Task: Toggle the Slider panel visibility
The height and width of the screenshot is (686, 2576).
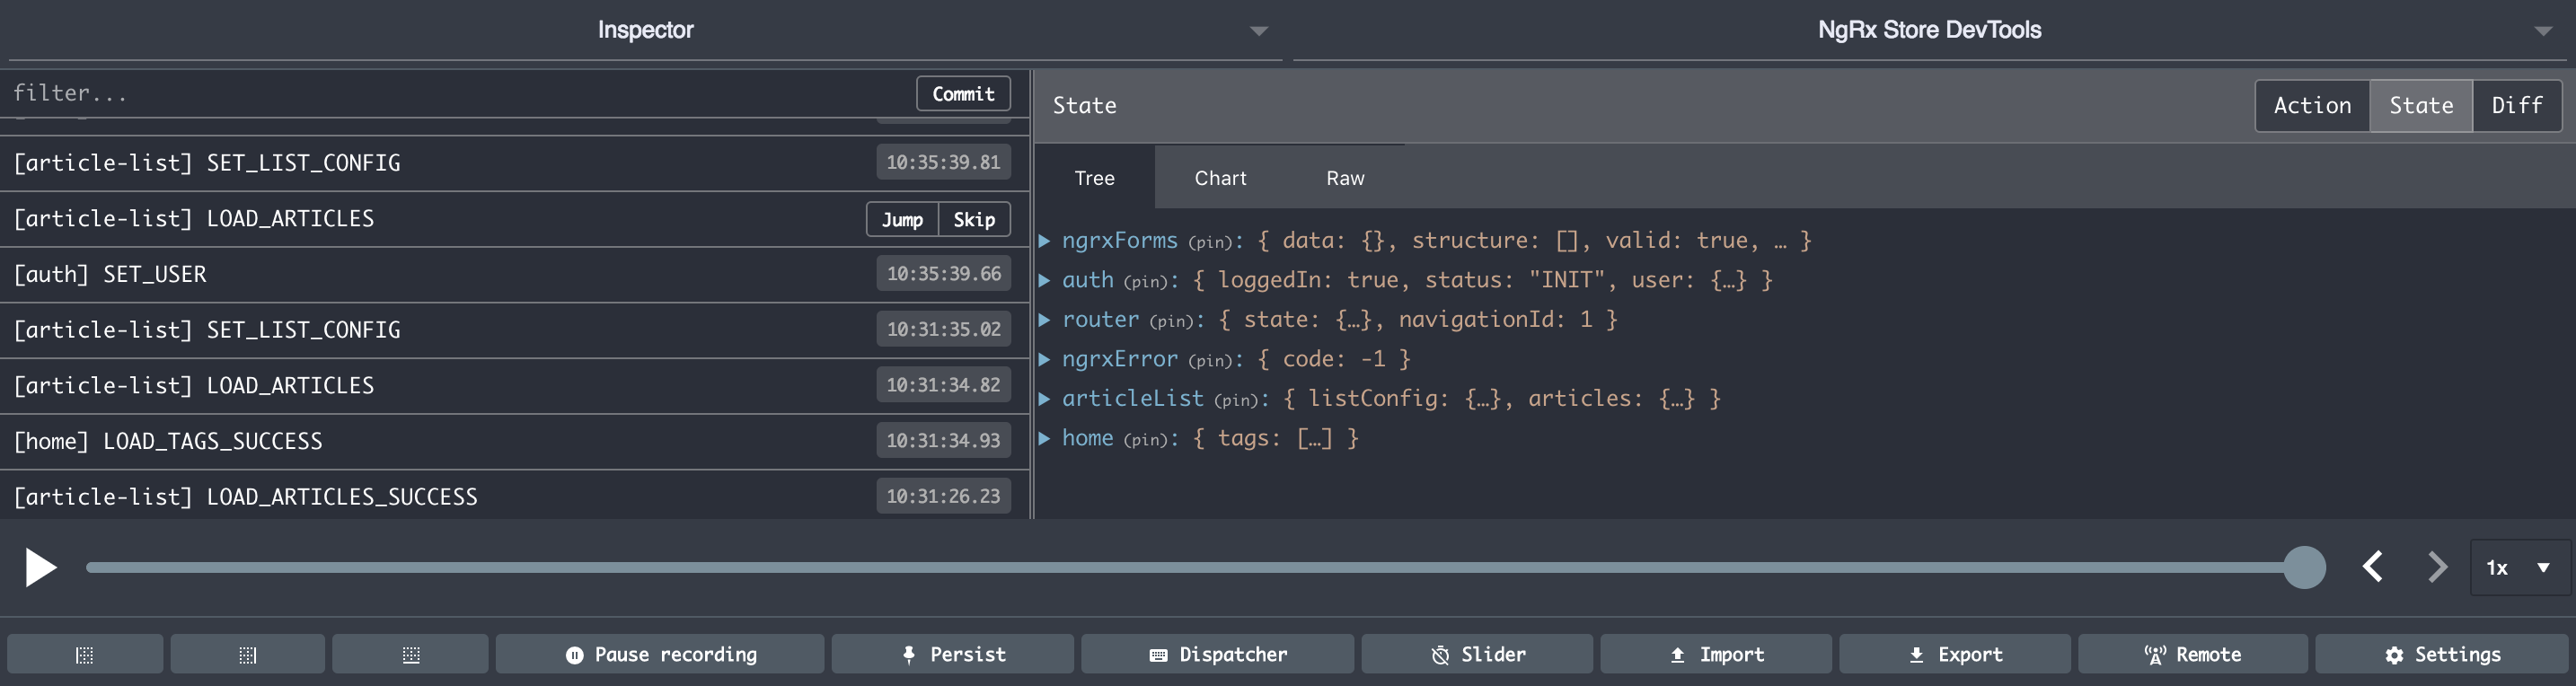Action: point(1476,655)
